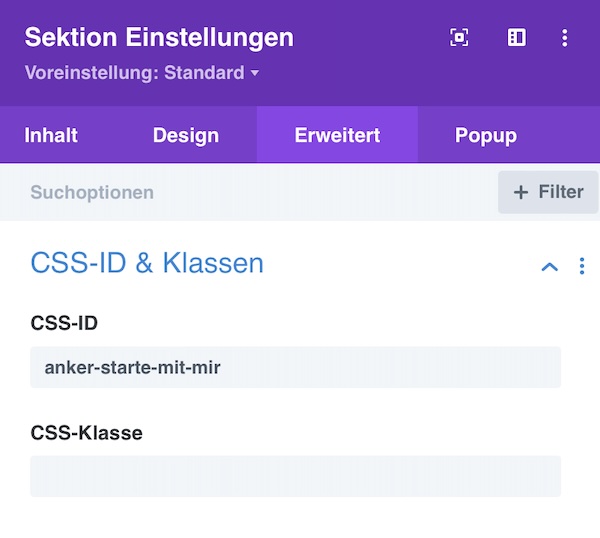Click the CSS-ID field label

click(x=64, y=323)
